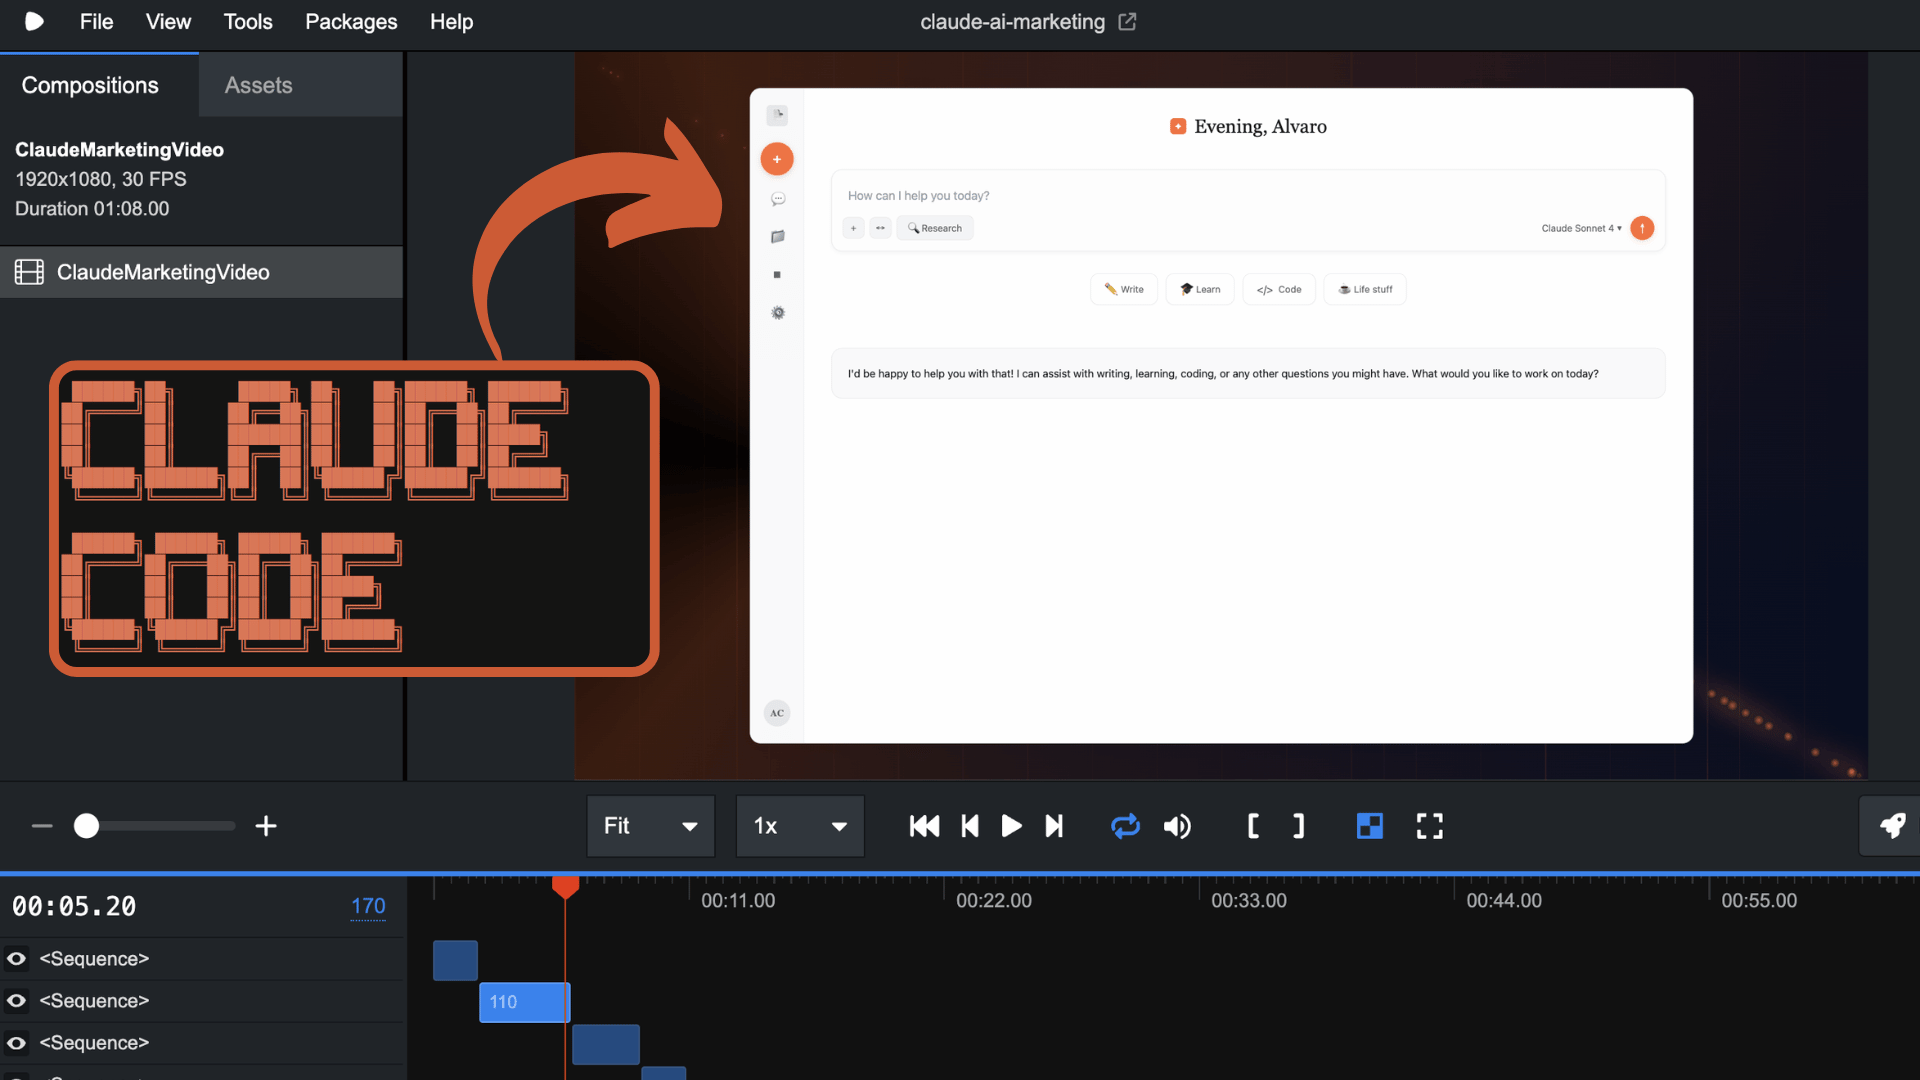
Task: Open the Packages menu
Action: [x=351, y=22]
